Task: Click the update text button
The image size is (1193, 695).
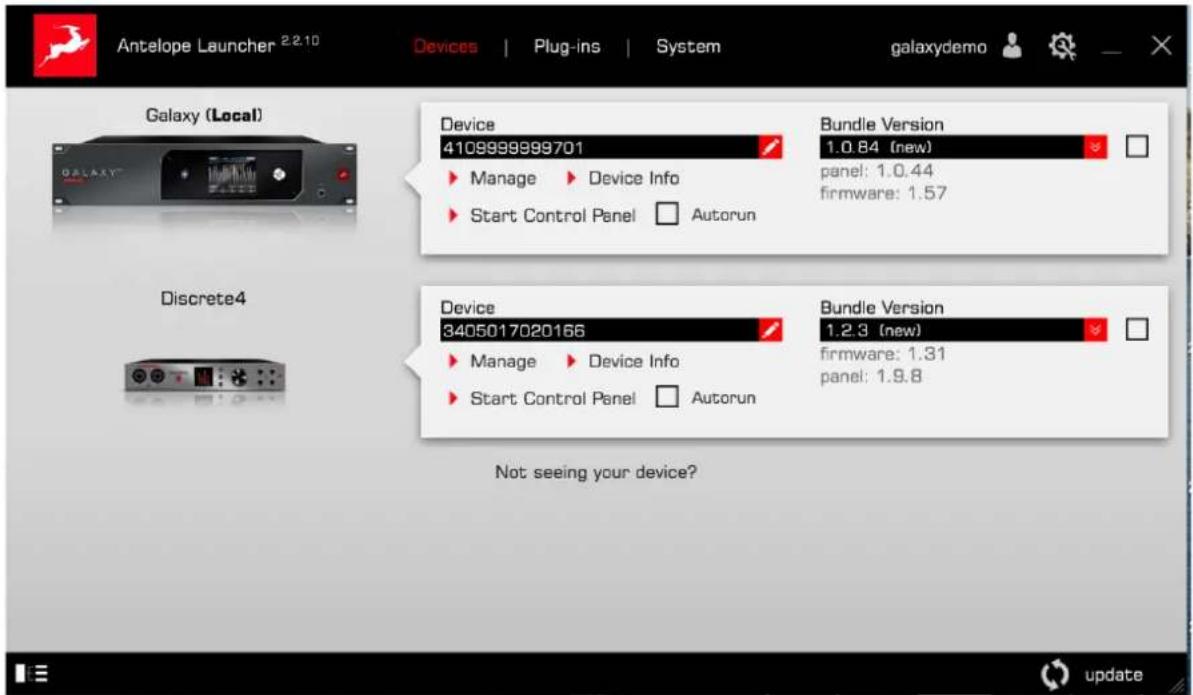Action: click(x=1114, y=675)
